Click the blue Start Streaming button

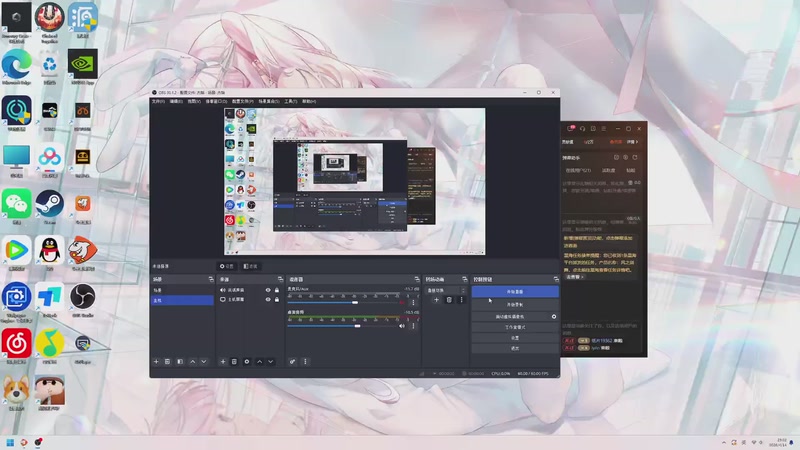coord(515,292)
